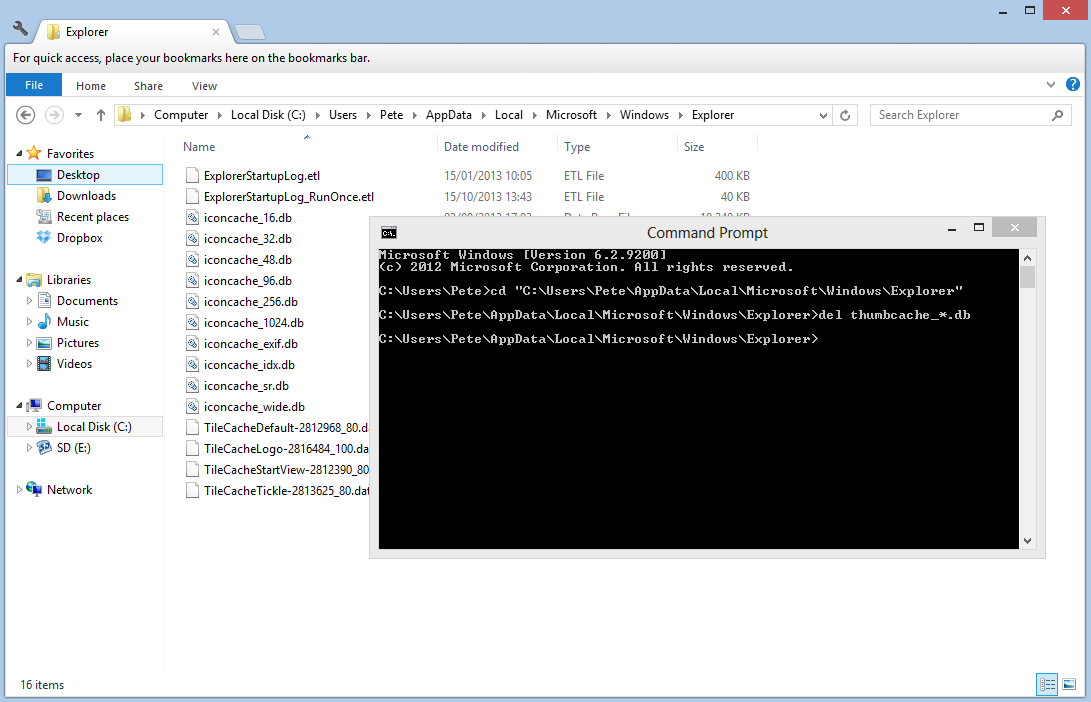
Task: Close the Explorer browser tab
Action: [x=216, y=32]
